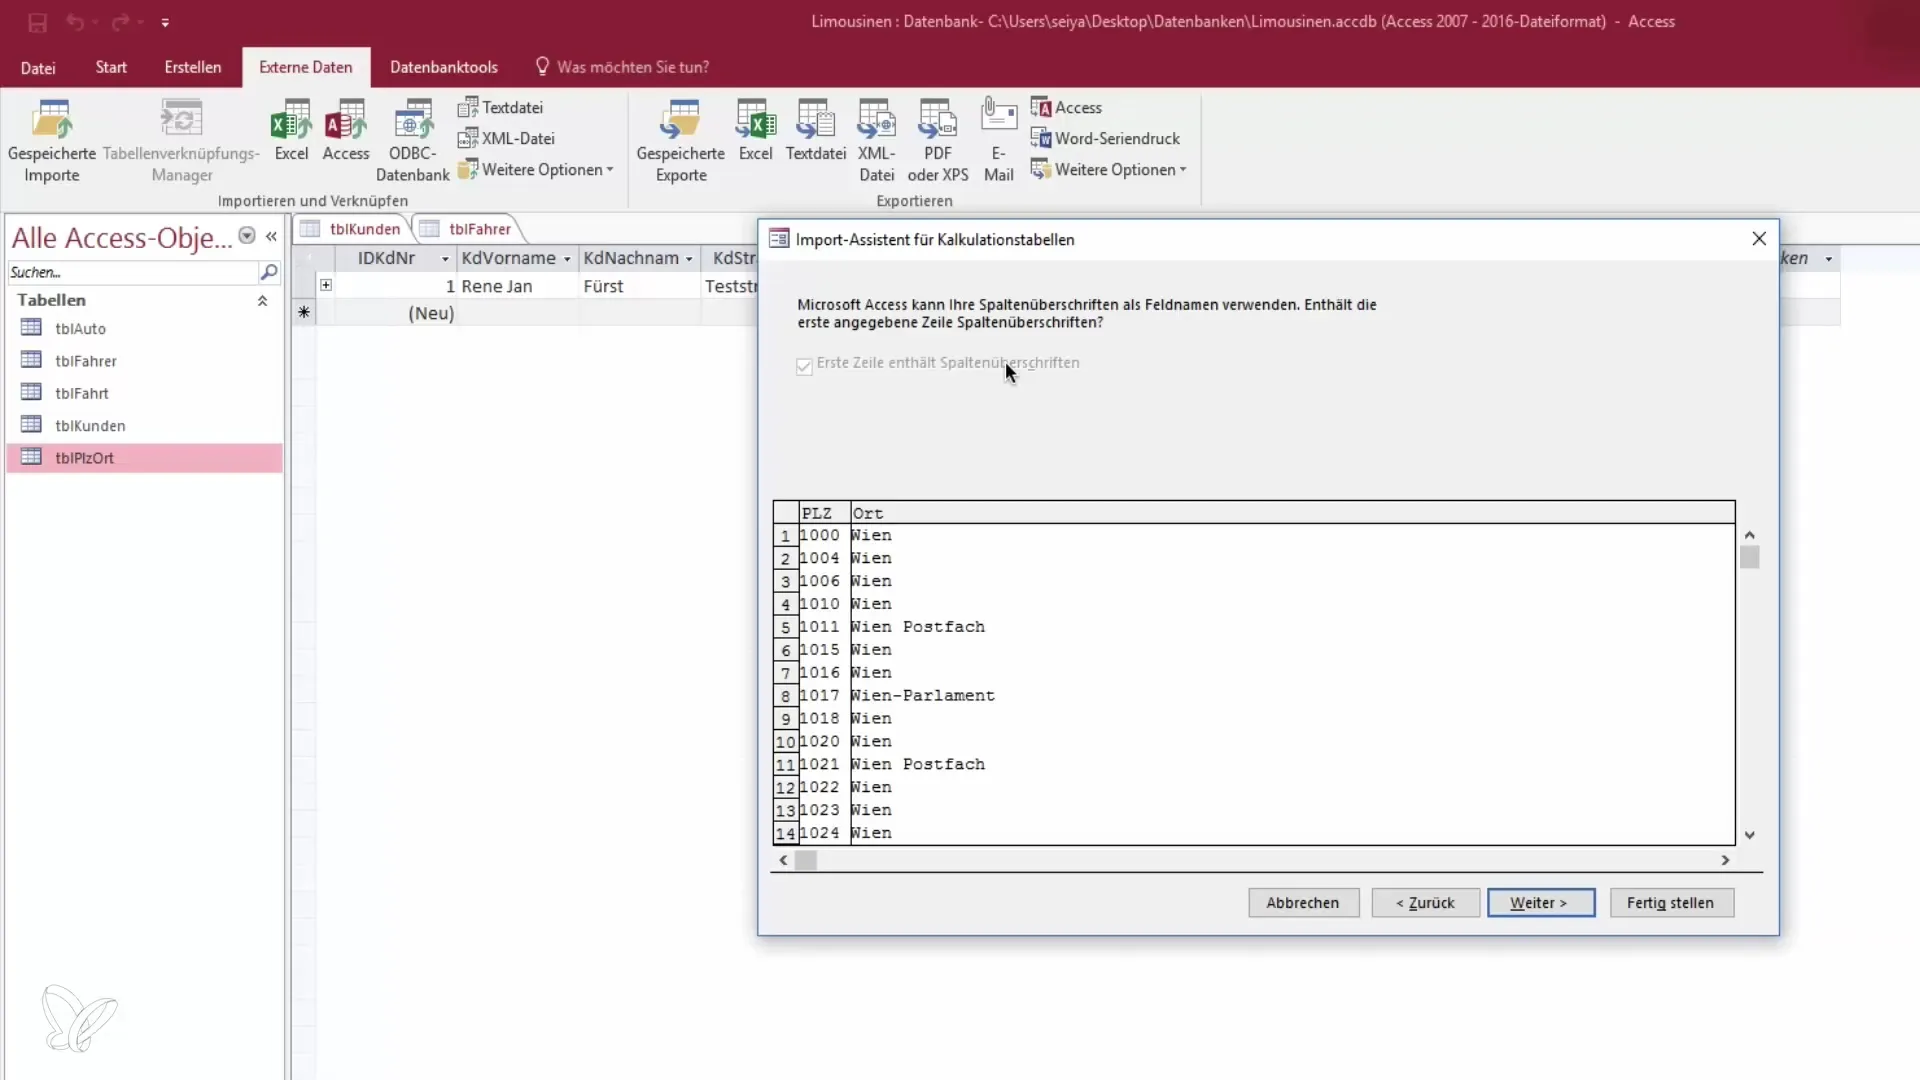Select Externe Daten ribbon tab
Viewport: 1920px width, 1080px height.
click(306, 67)
